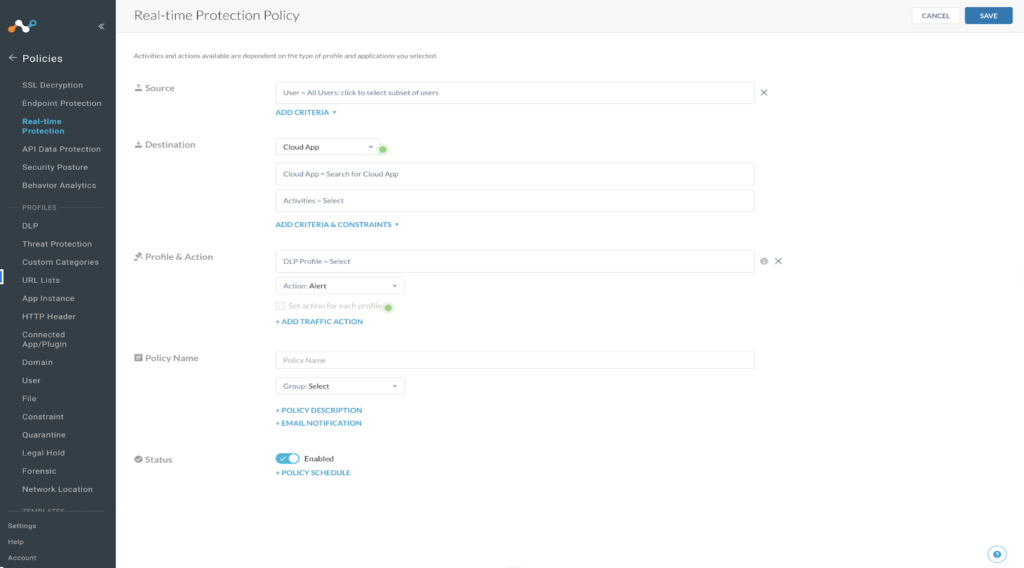The image size is (1024, 568).
Task: Open the Cloud App destination dropdown
Action: pyautogui.click(x=328, y=147)
